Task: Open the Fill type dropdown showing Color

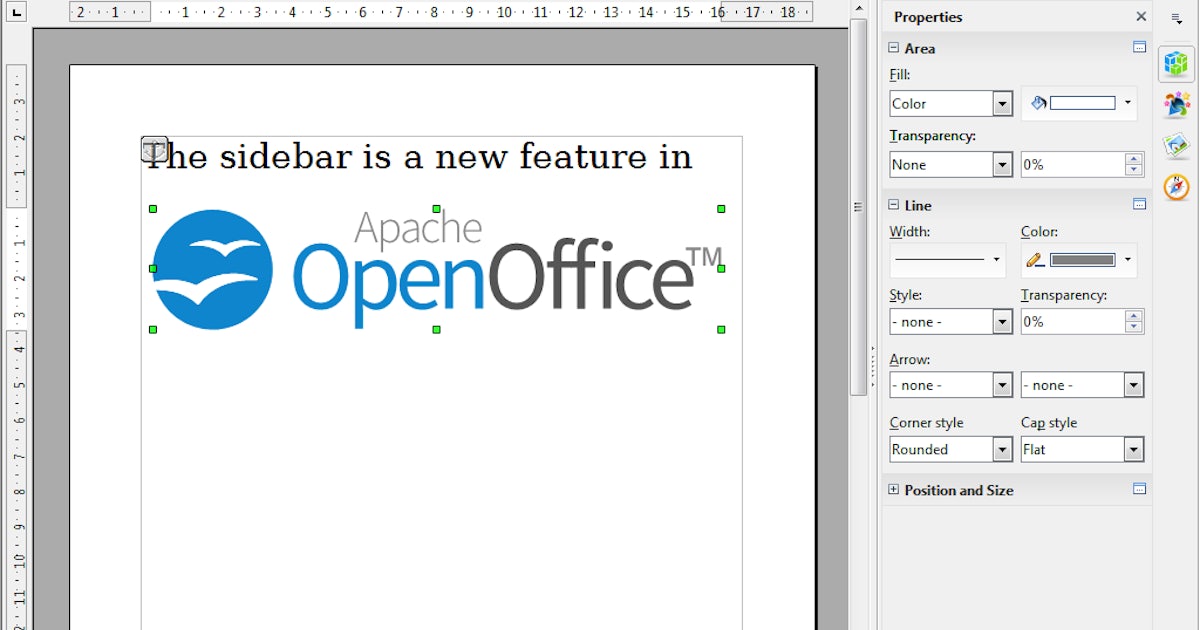Action: 951,104
